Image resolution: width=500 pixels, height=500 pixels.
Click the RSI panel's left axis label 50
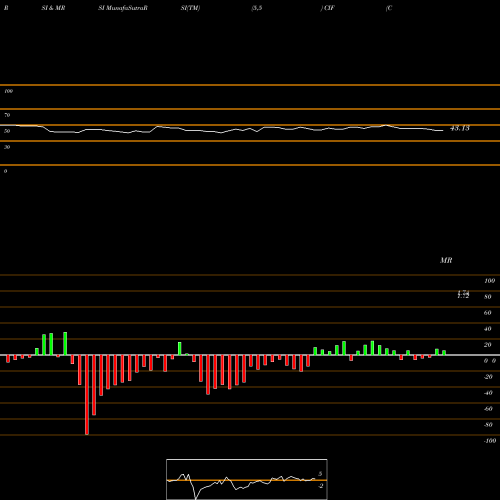coord(7,131)
